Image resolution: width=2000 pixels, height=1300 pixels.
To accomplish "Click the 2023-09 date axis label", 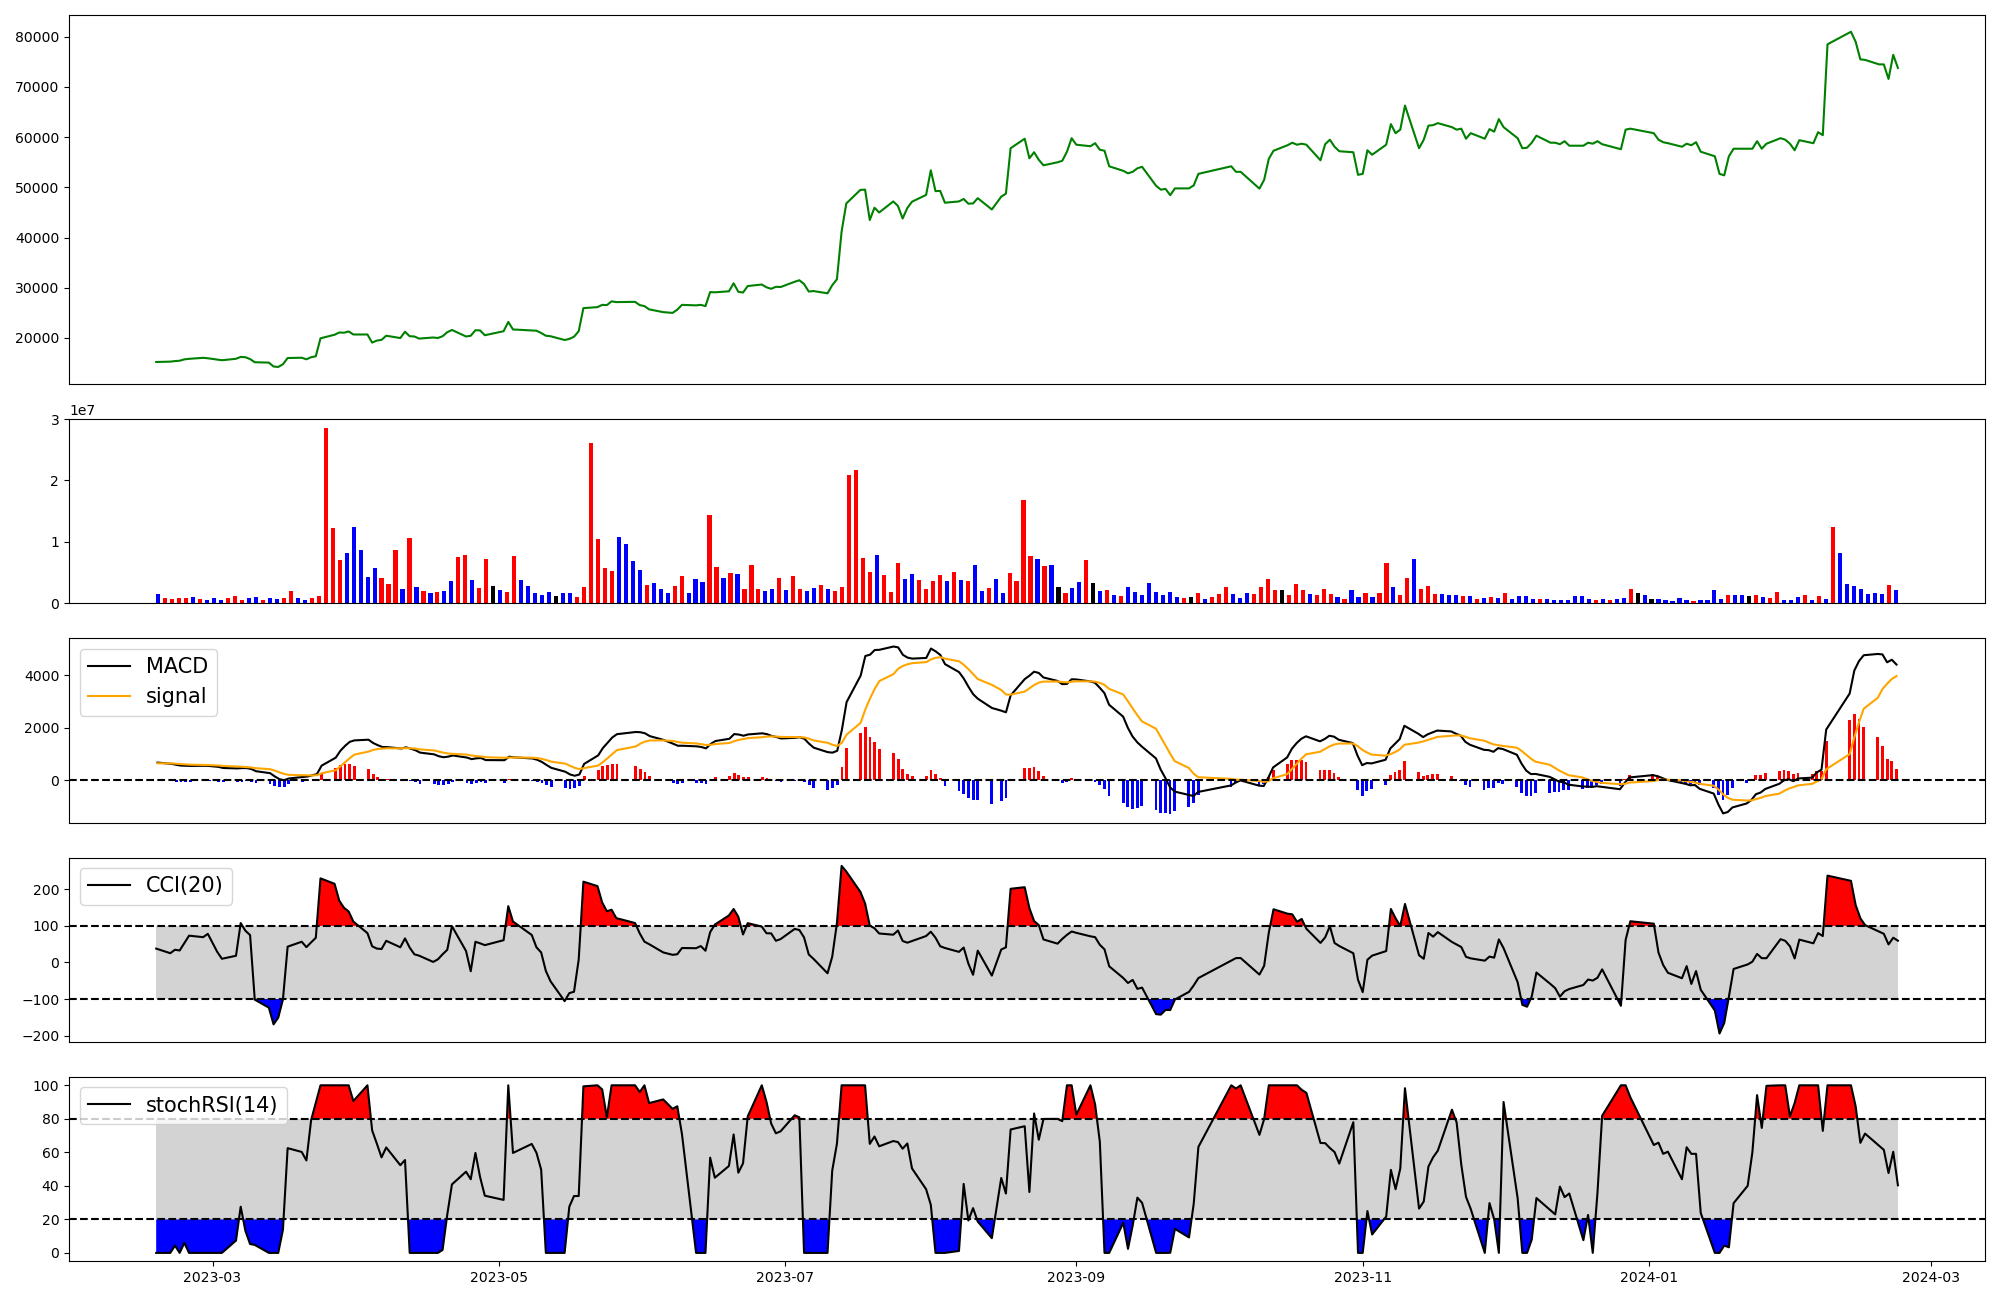I will pos(1076,1277).
